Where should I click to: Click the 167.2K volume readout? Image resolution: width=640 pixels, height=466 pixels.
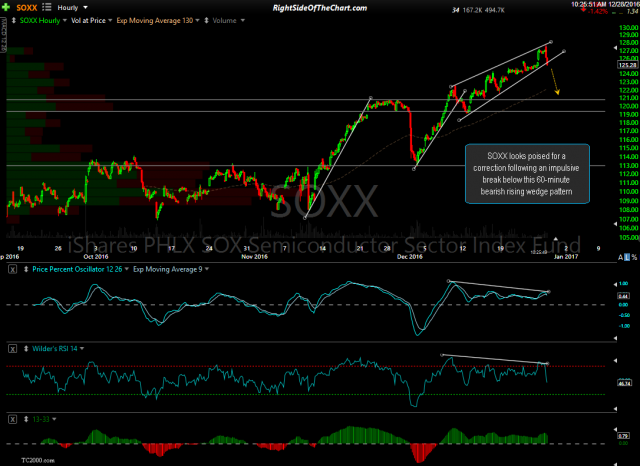[472, 10]
